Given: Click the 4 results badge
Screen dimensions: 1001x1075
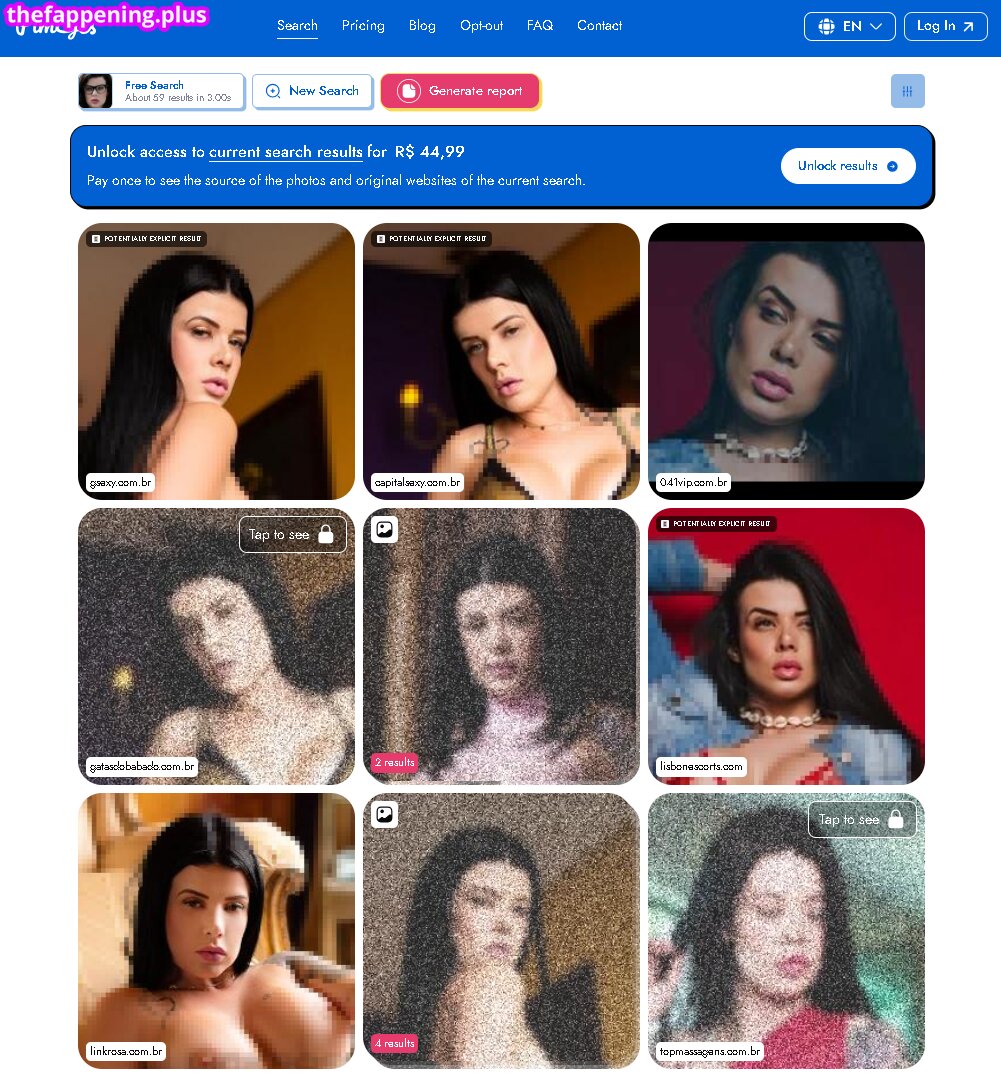Looking at the screenshot, I should coord(395,1043).
